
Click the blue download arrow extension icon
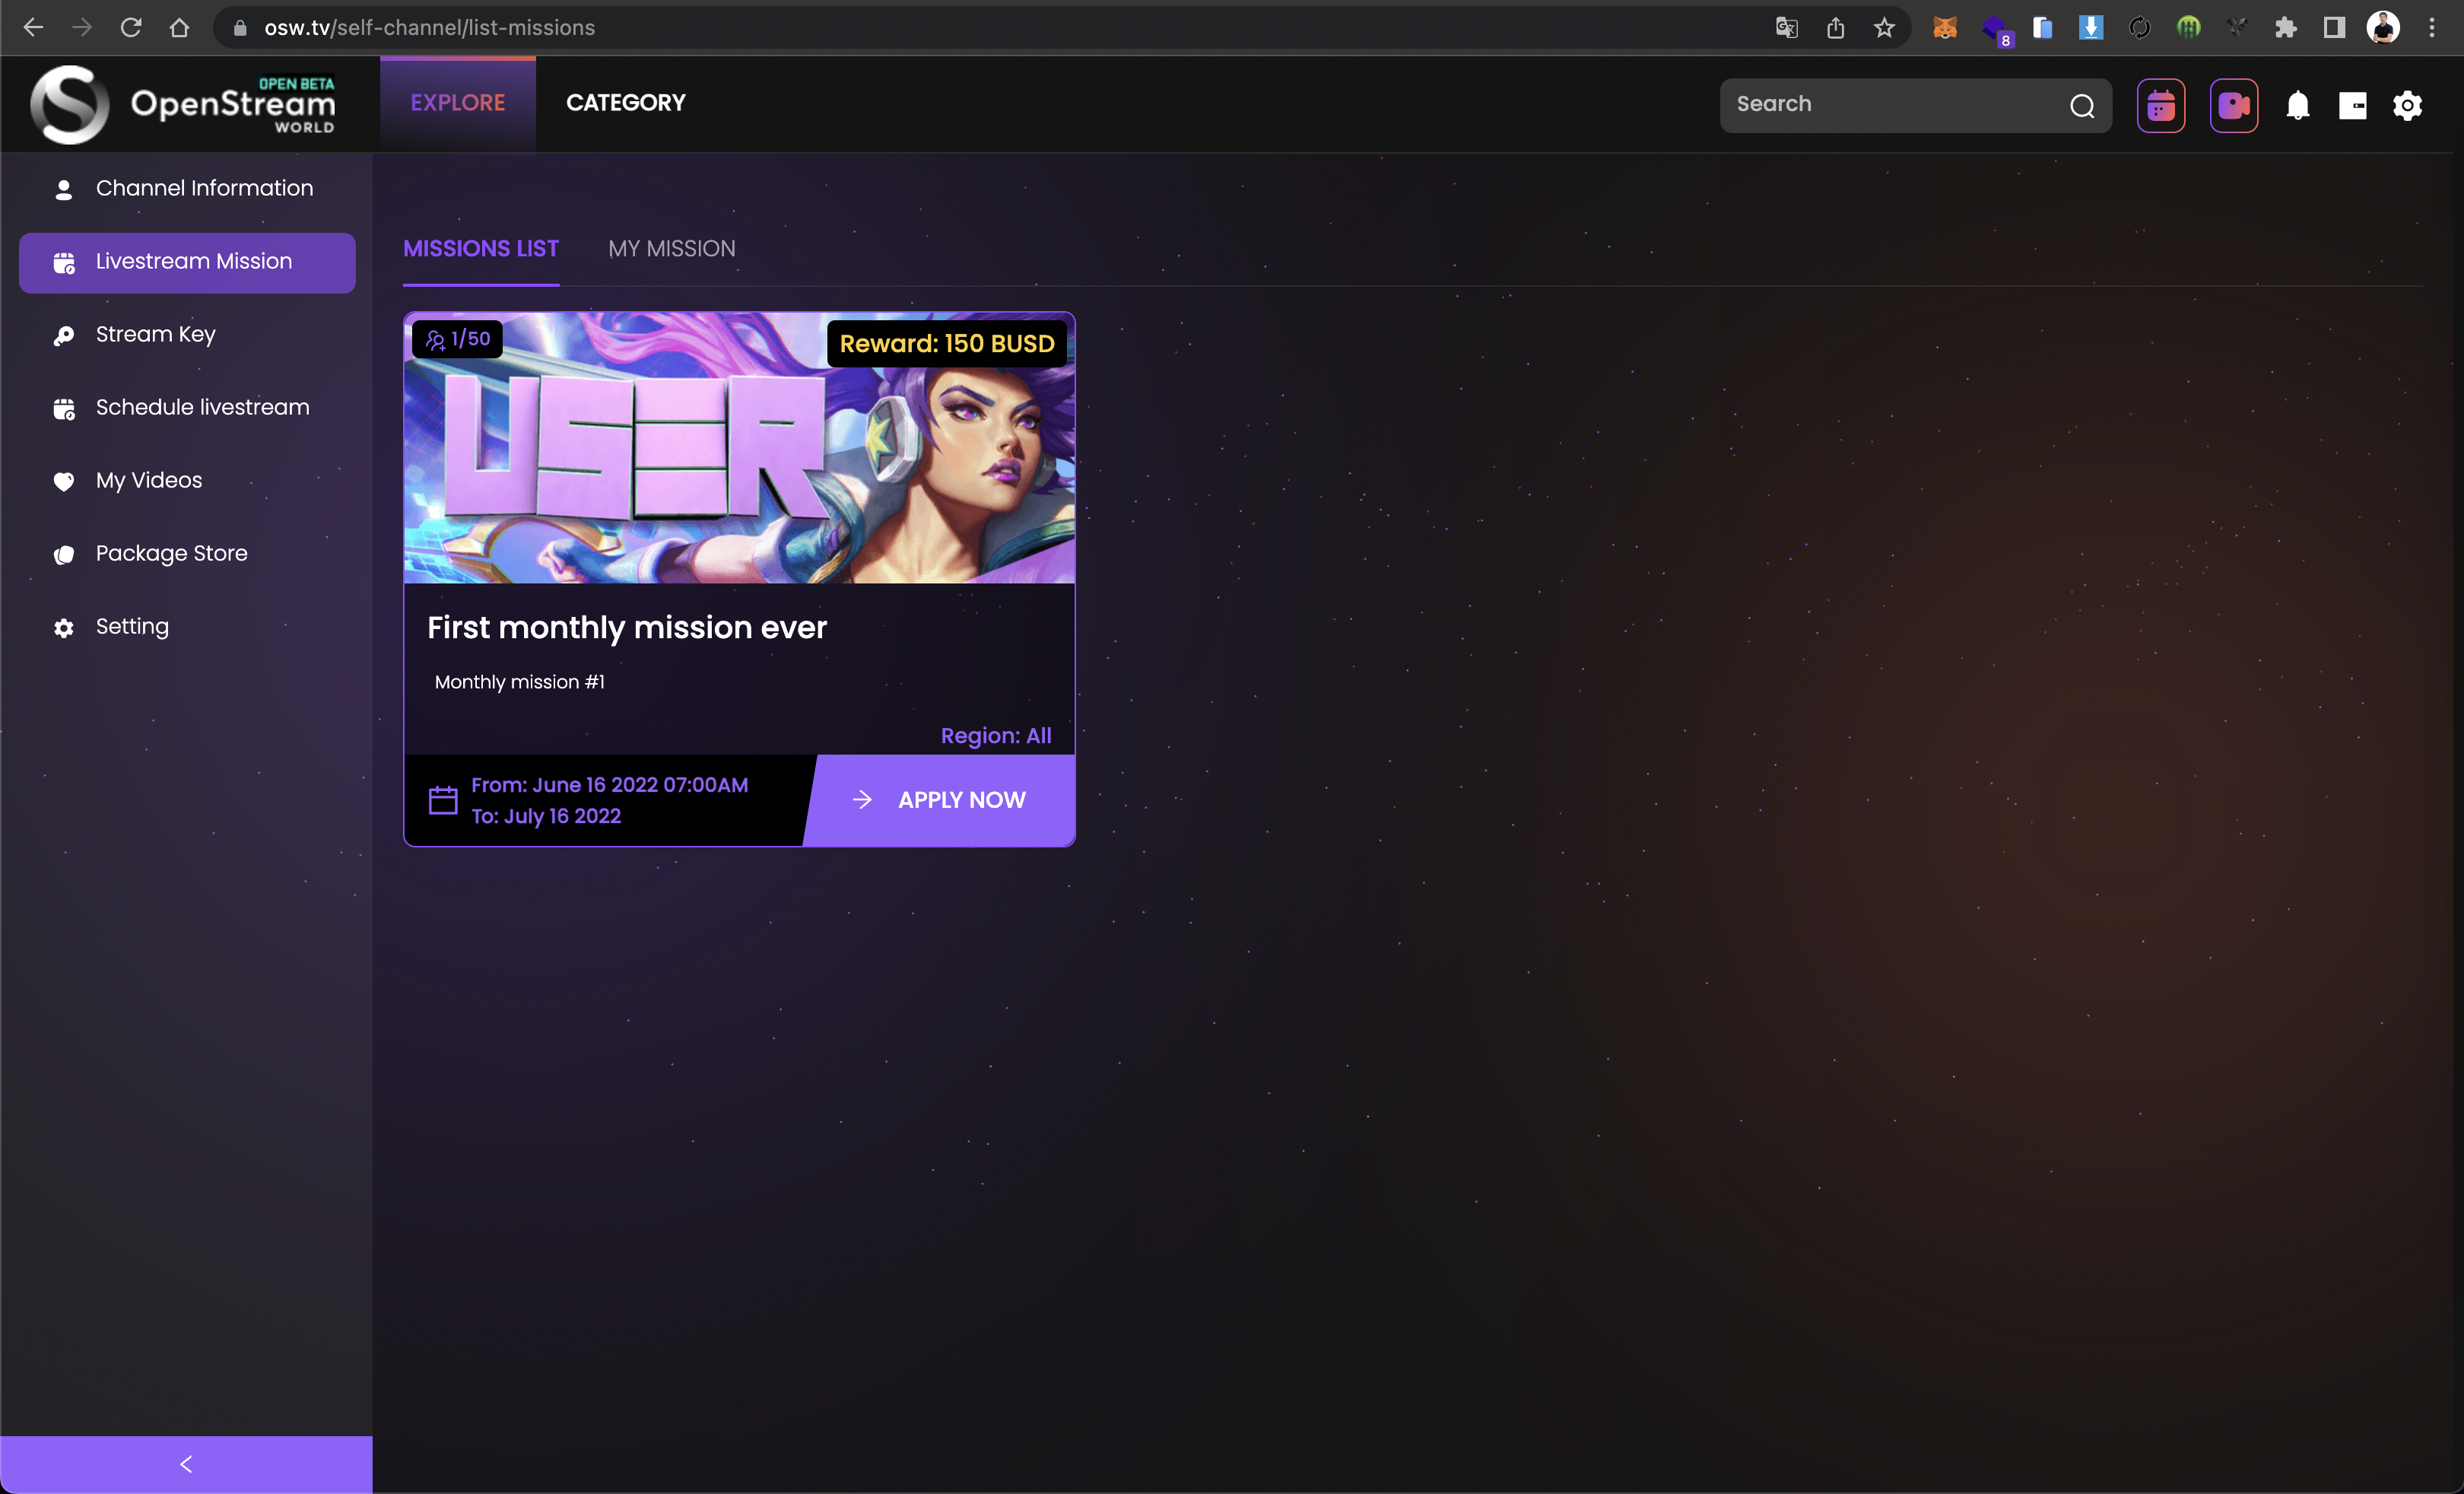[x=2090, y=27]
